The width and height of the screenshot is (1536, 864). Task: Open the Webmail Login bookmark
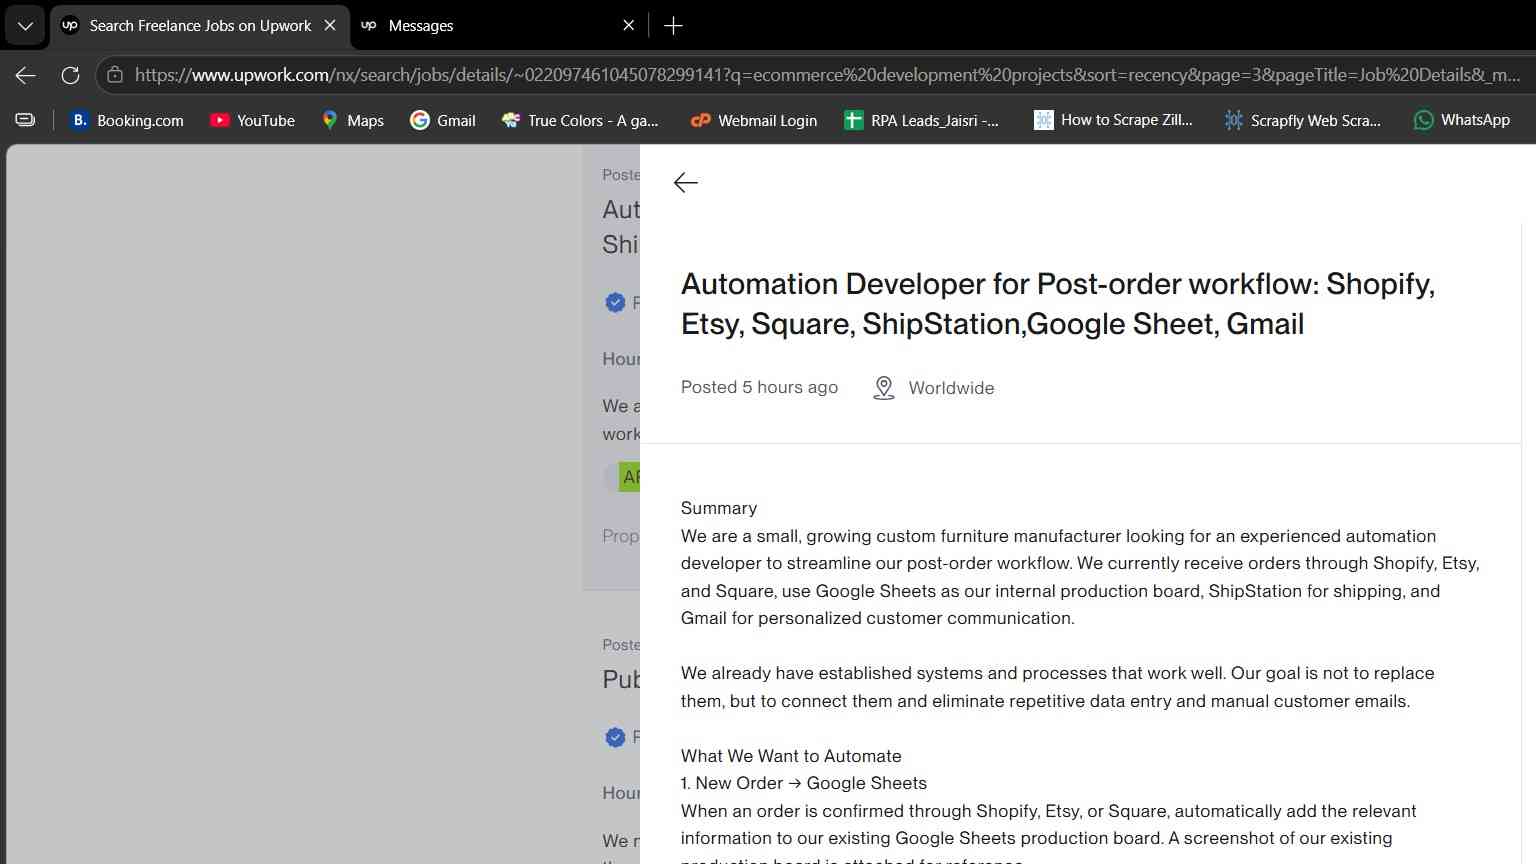pos(754,120)
